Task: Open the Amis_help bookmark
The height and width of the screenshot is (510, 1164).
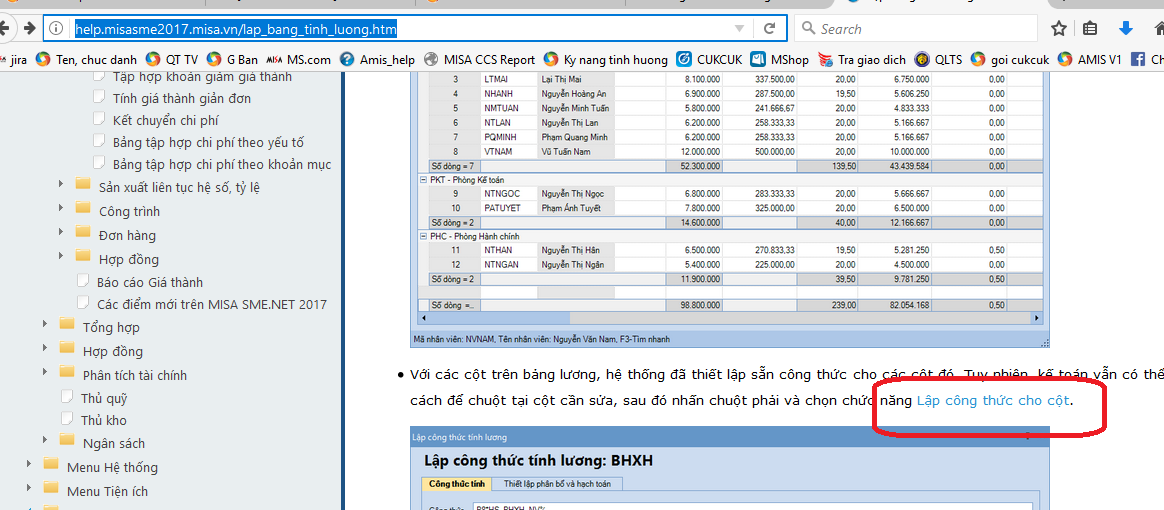Action: (x=377, y=59)
